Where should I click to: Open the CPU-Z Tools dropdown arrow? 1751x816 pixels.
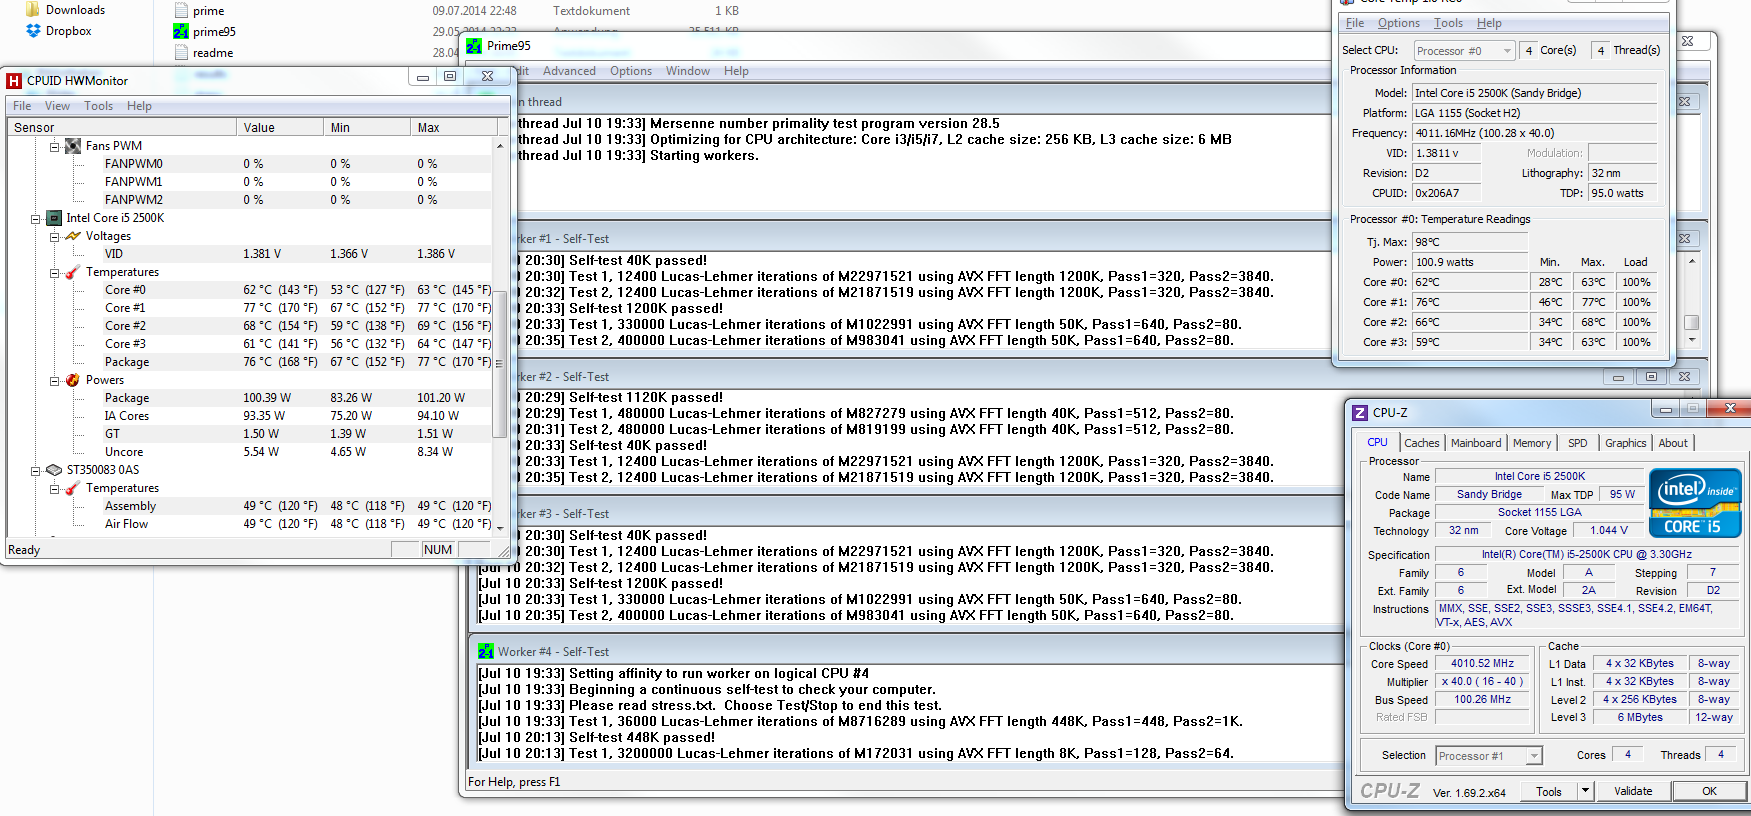1585,791
